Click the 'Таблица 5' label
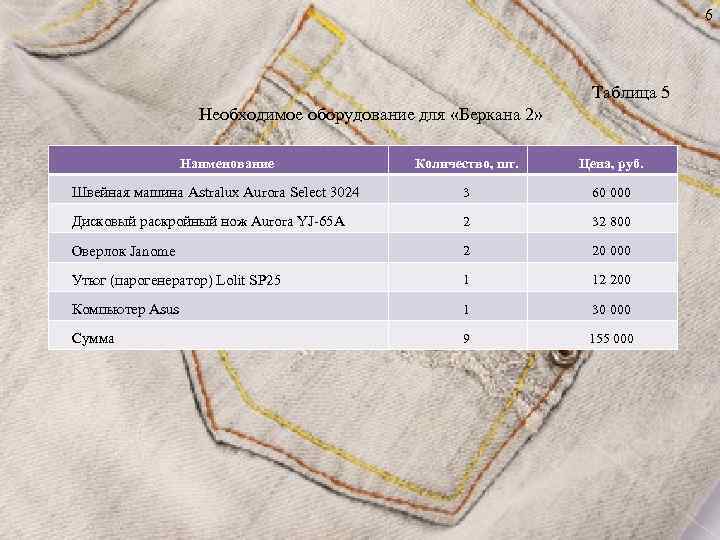The image size is (720, 540). [x=630, y=93]
